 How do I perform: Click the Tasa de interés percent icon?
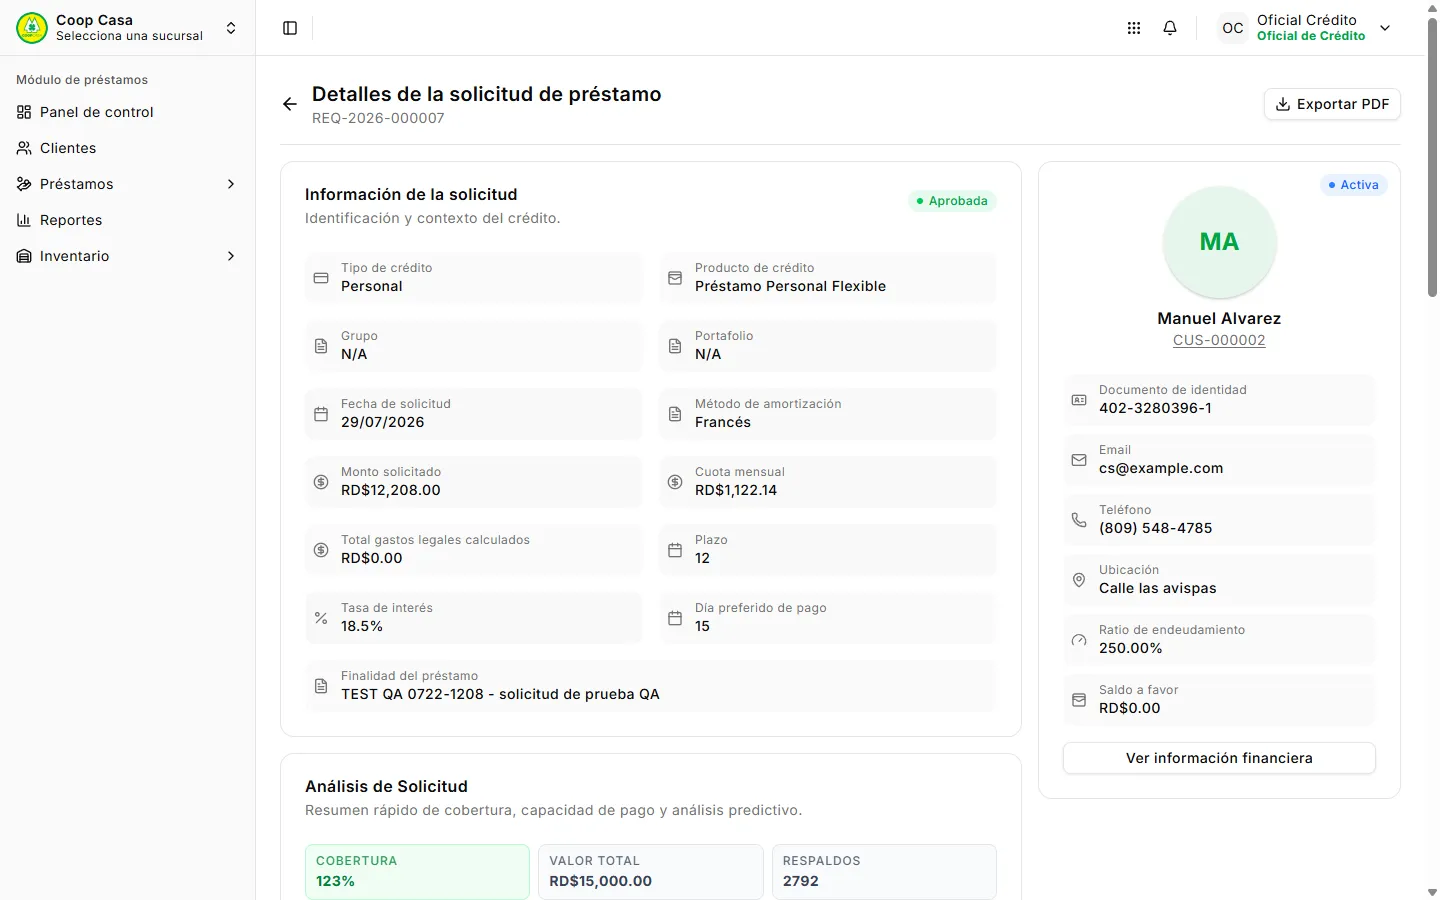coord(321,618)
